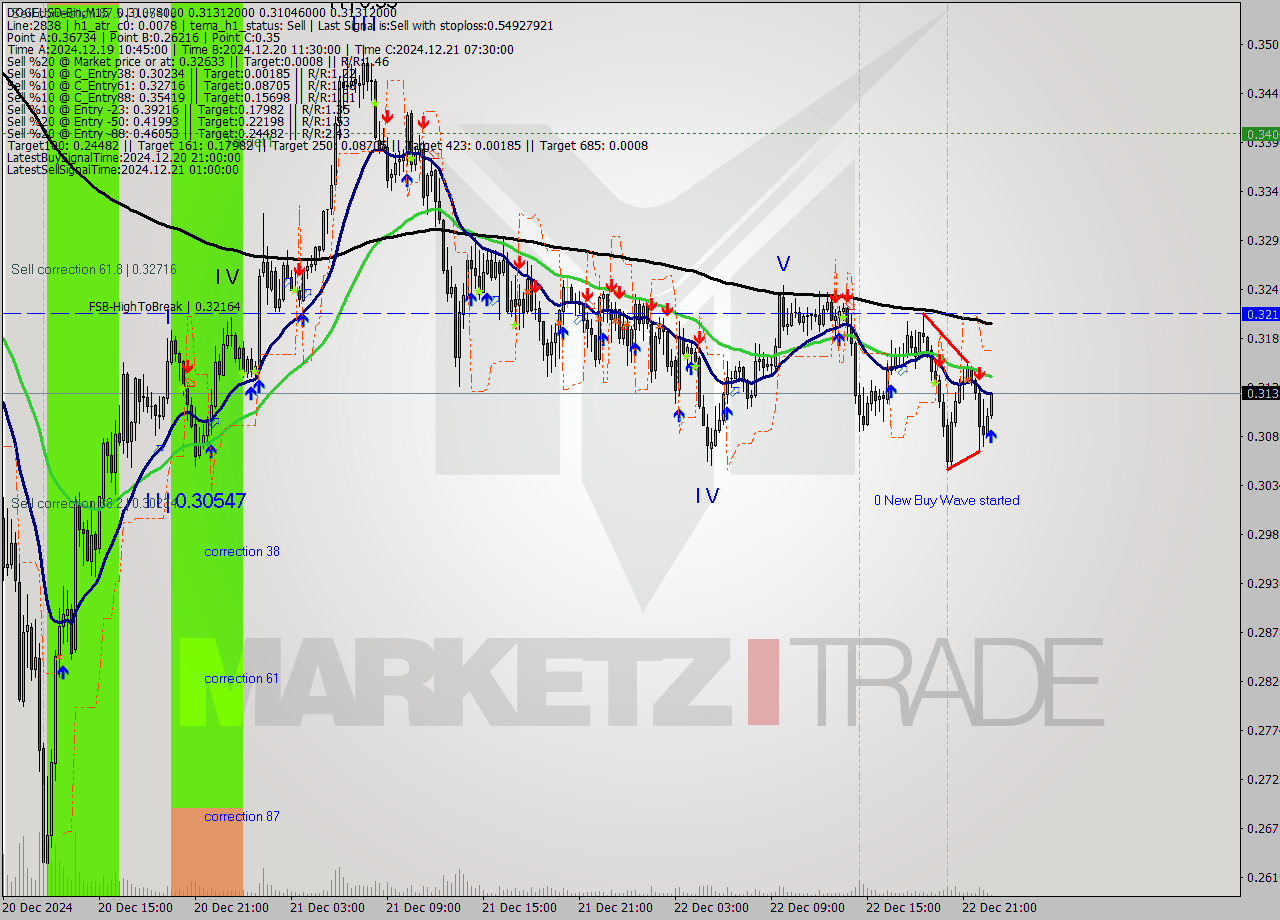Click the '22 Dec 03:00' time axis label

(711, 908)
